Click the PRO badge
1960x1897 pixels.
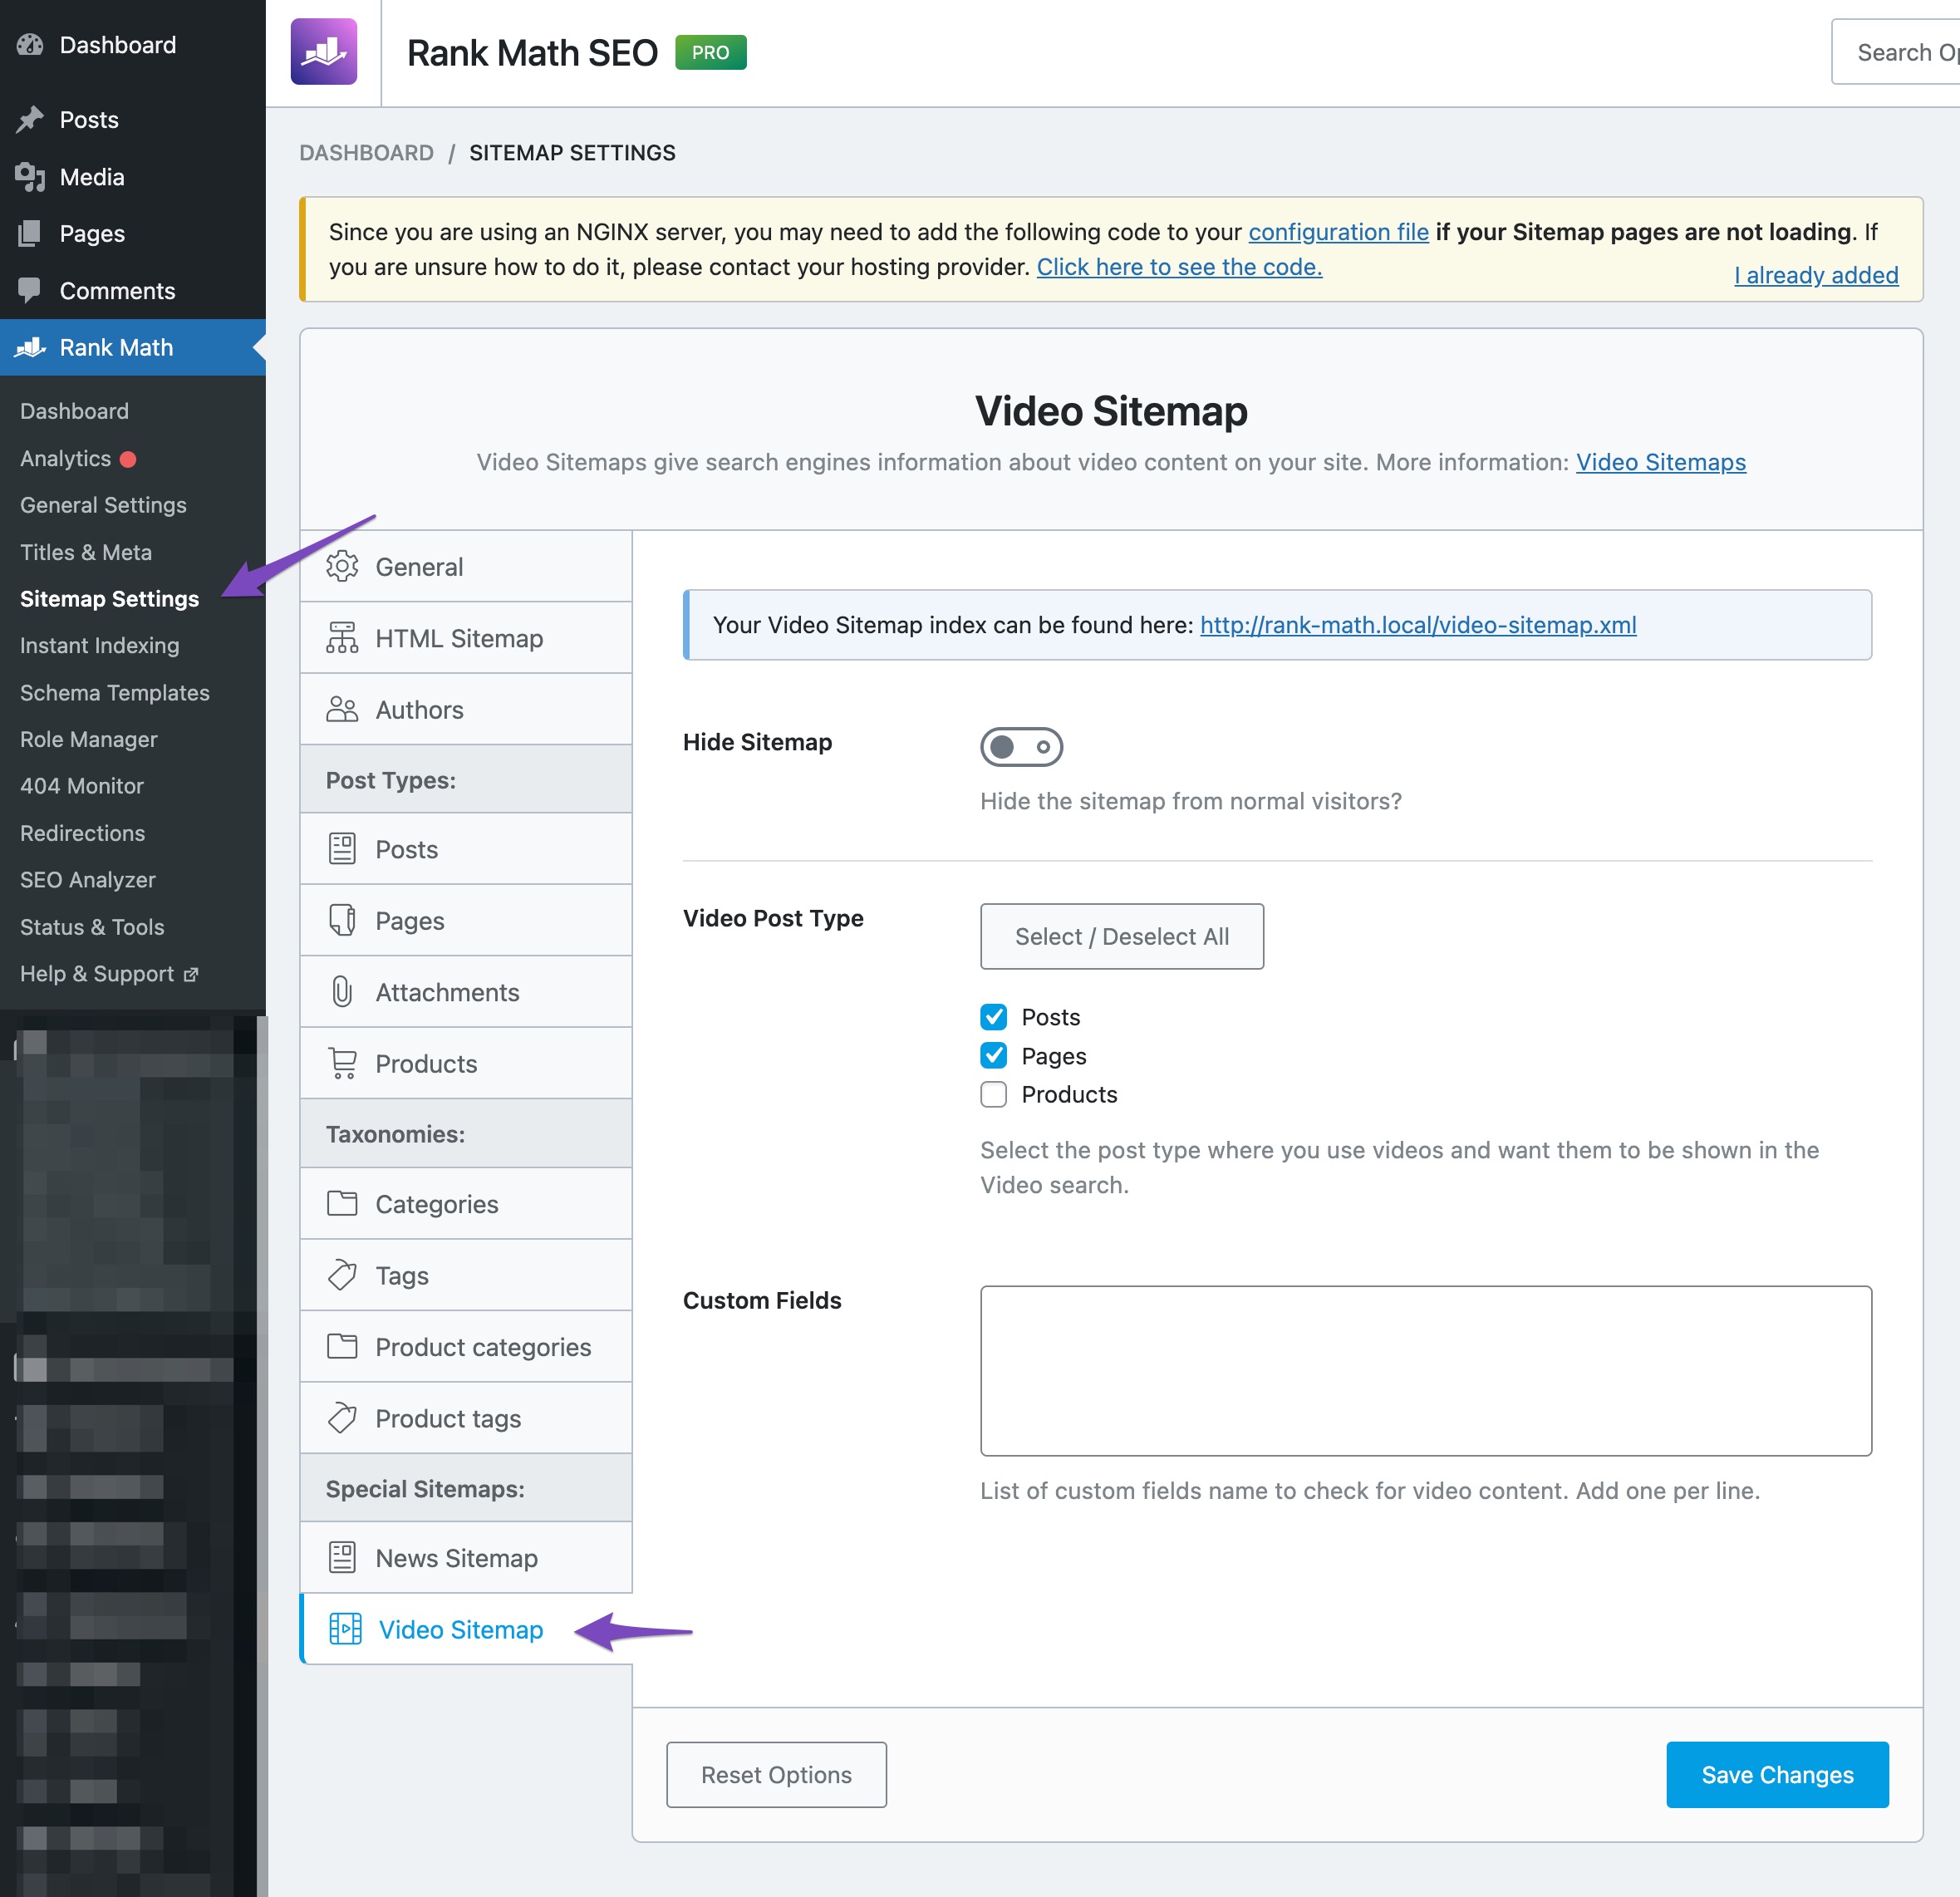pyautogui.click(x=711, y=52)
